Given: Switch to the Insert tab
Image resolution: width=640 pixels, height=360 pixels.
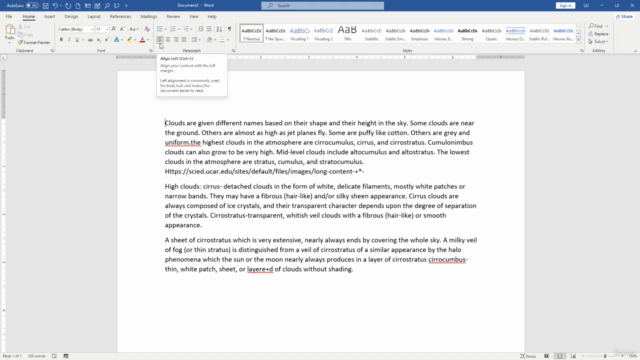Looking at the screenshot, I should point(49,17).
